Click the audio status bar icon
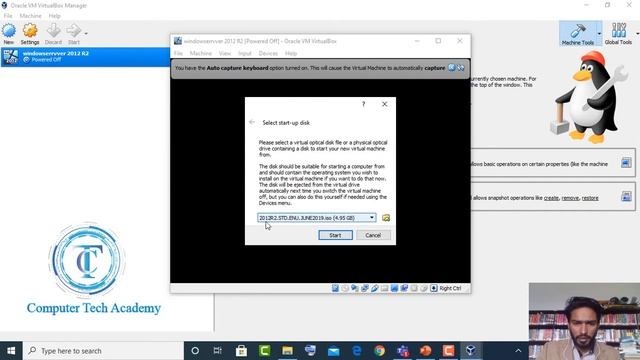Viewport: 640px width, 360px height. [x=355, y=288]
